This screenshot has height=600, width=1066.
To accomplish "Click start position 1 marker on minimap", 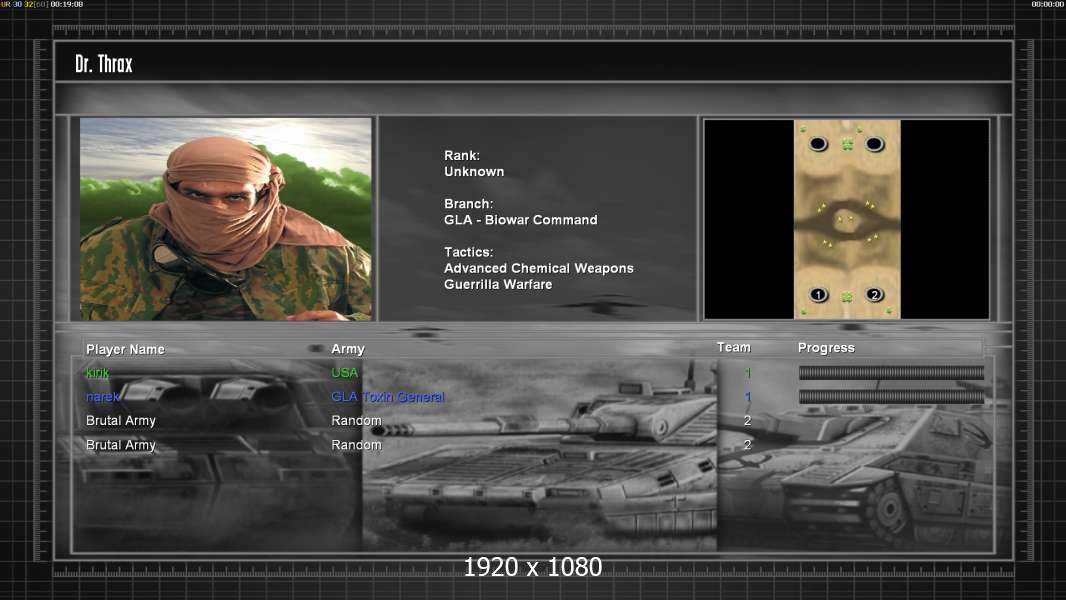I will [x=819, y=295].
